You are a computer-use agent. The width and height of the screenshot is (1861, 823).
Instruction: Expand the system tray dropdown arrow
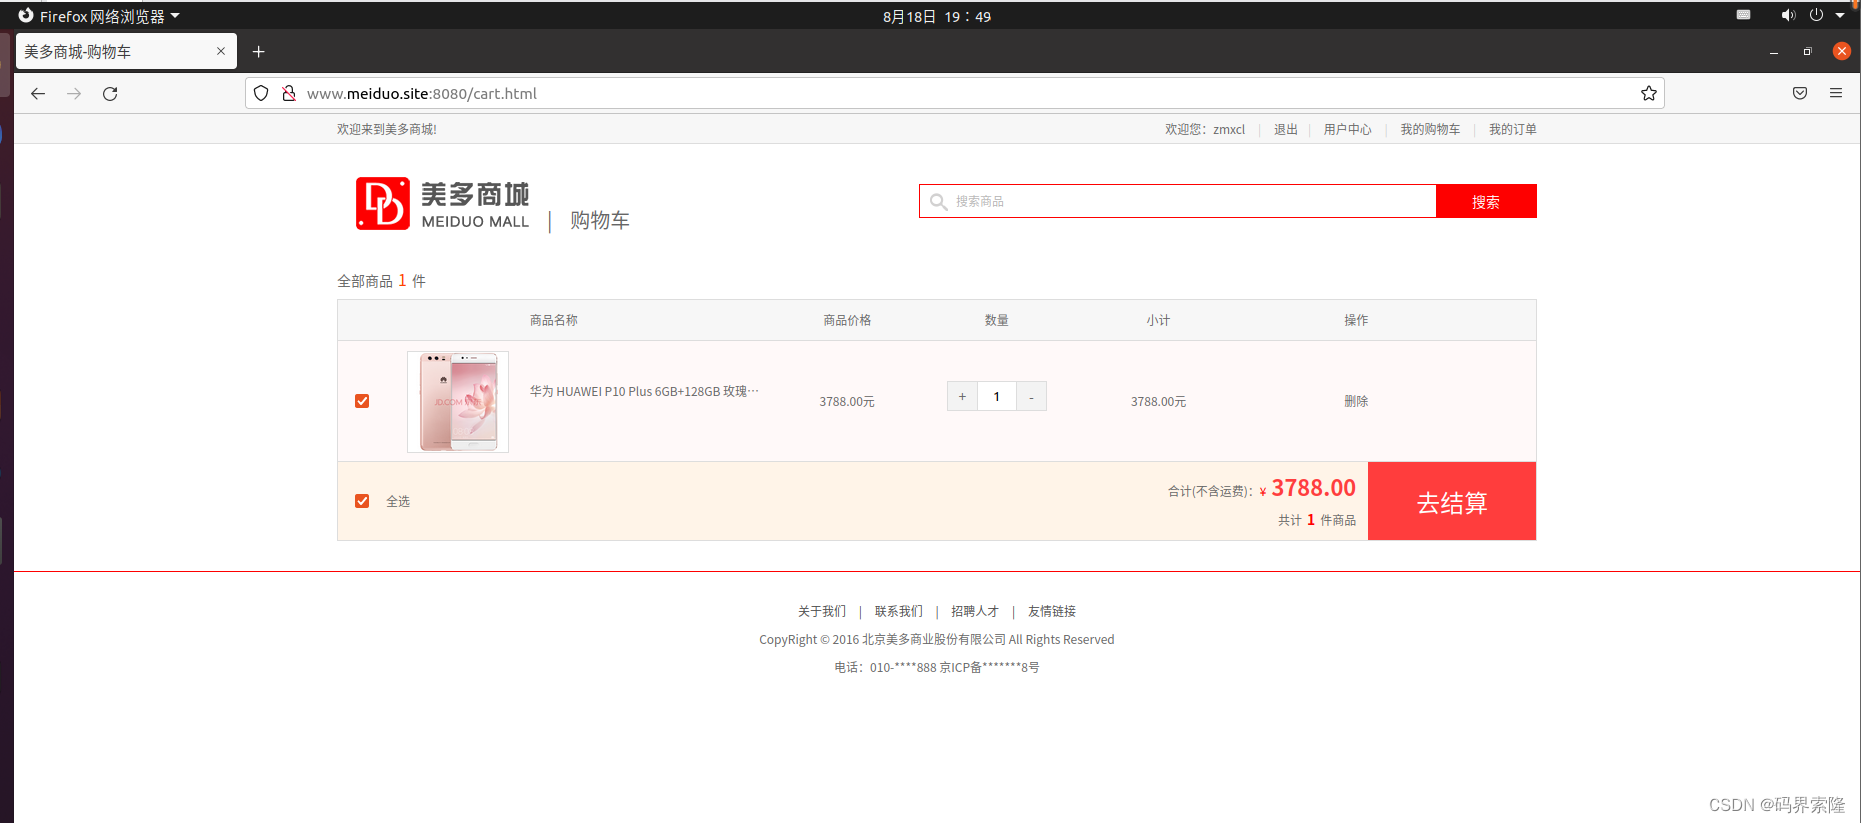[1840, 15]
